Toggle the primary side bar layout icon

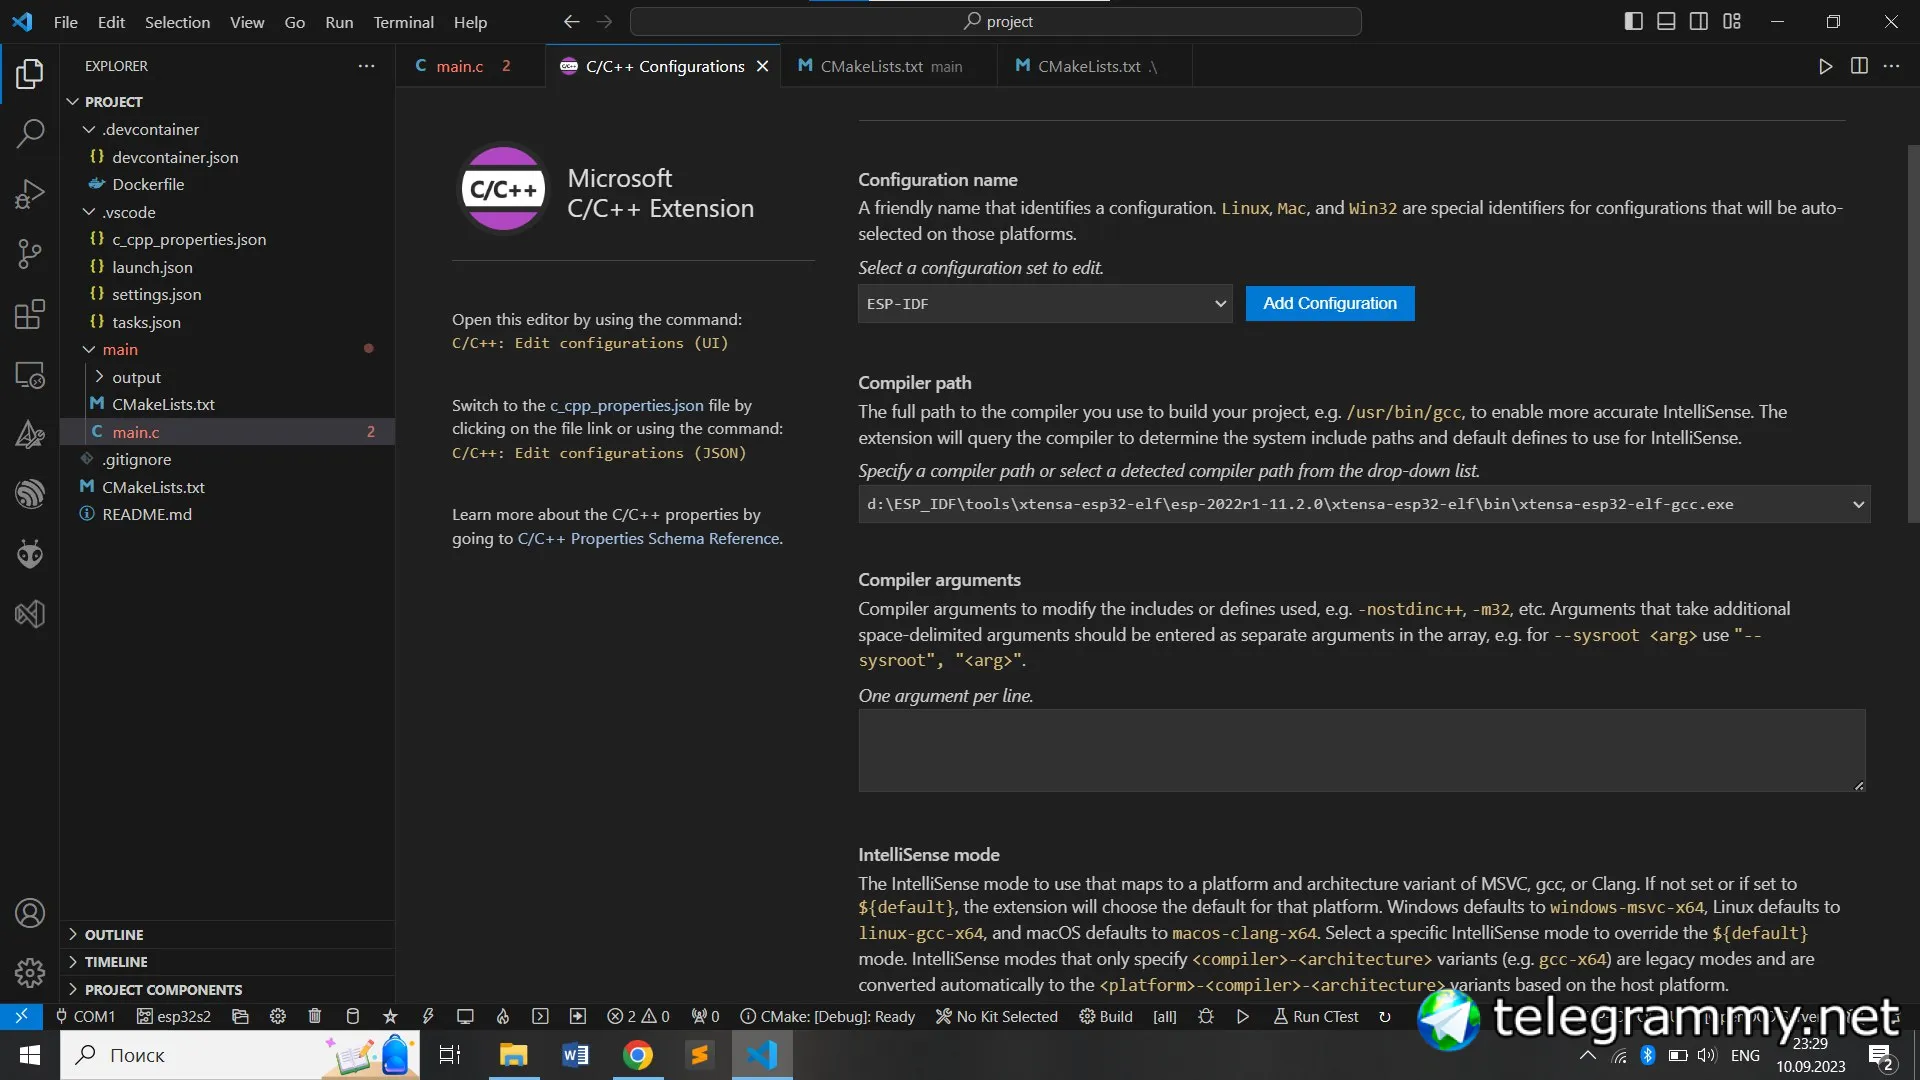tap(1633, 21)
